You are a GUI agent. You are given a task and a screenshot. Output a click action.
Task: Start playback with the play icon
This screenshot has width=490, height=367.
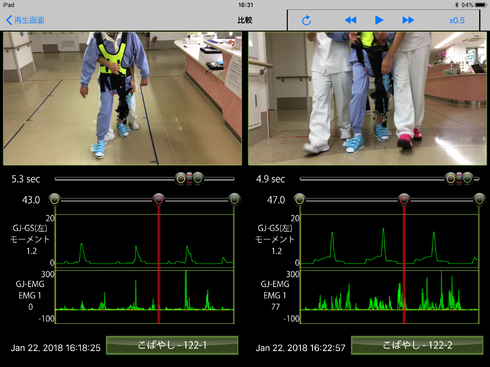coord(379,20)
